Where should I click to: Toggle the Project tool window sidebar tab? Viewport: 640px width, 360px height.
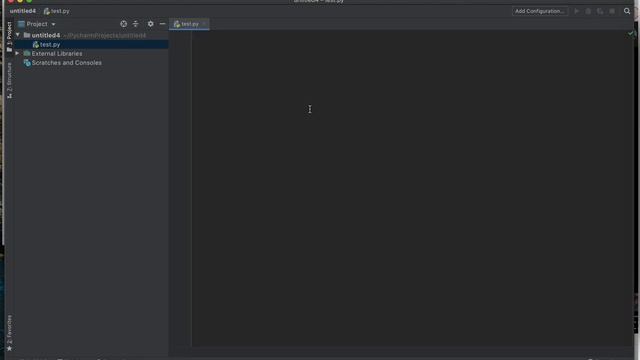point(9,36)
